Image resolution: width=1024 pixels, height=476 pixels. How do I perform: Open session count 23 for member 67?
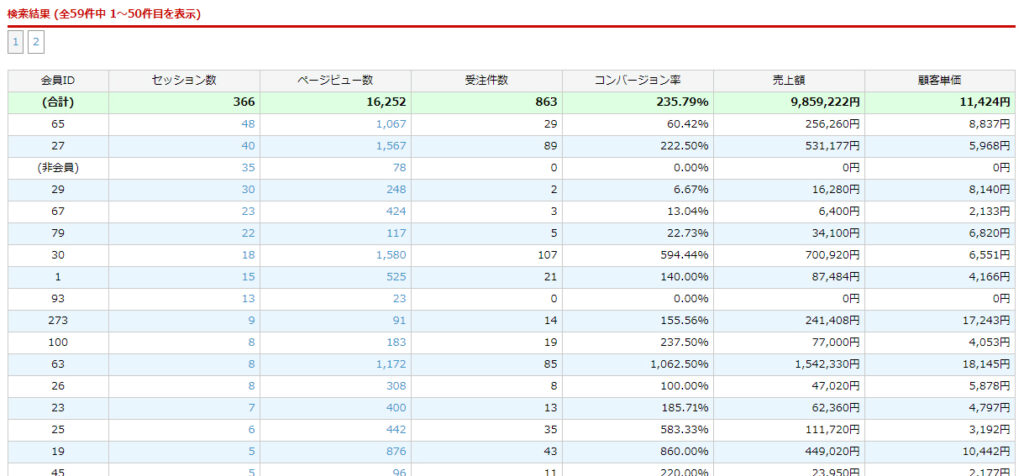[x=248, y=212]
